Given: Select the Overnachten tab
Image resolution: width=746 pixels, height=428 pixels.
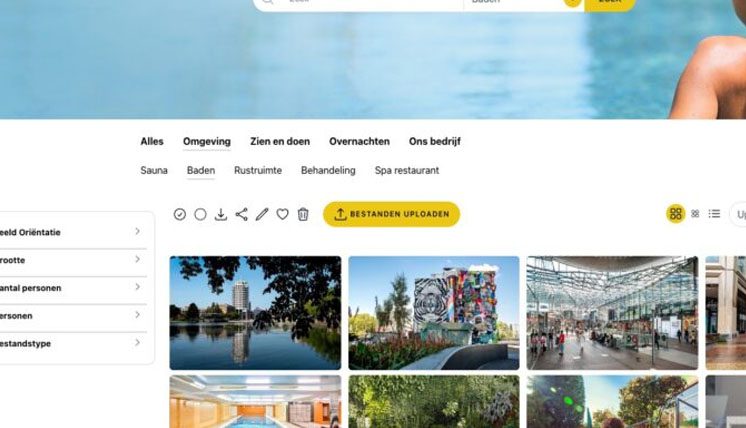Looking at the screenshot, I should [x=359, y=141].
